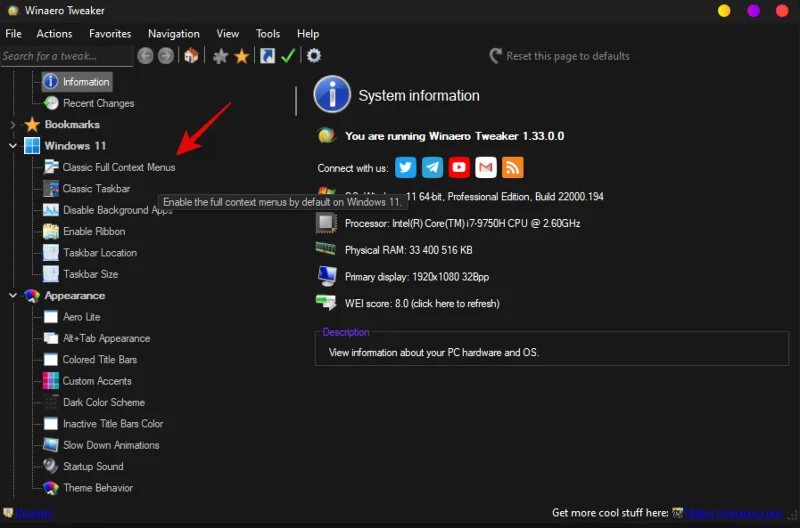Open the Actions menu

(x=54, y=34)
